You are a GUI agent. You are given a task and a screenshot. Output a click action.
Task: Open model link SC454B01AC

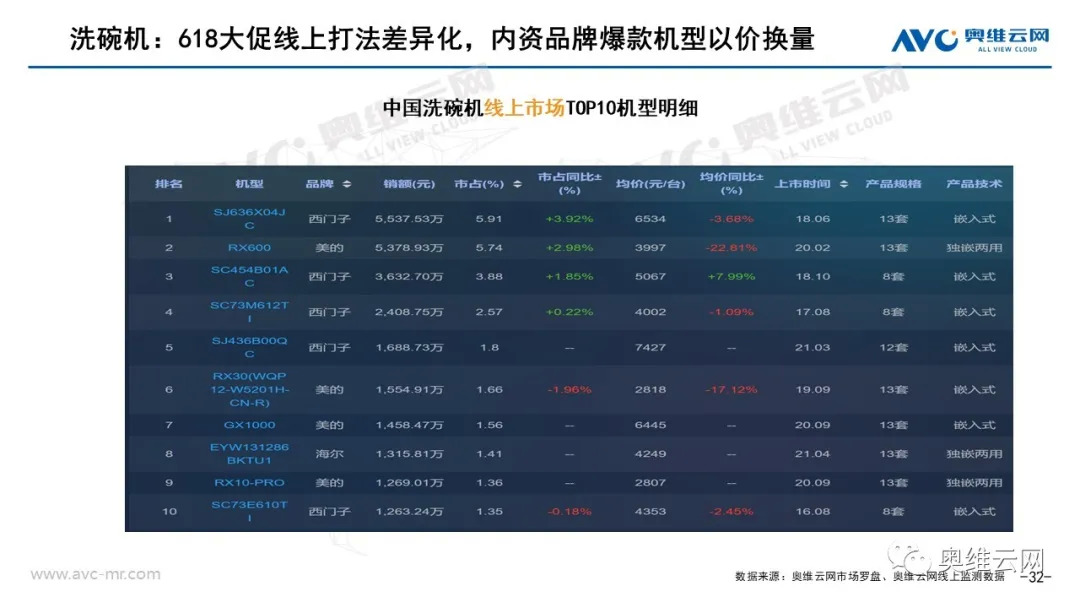coord(249,276)
